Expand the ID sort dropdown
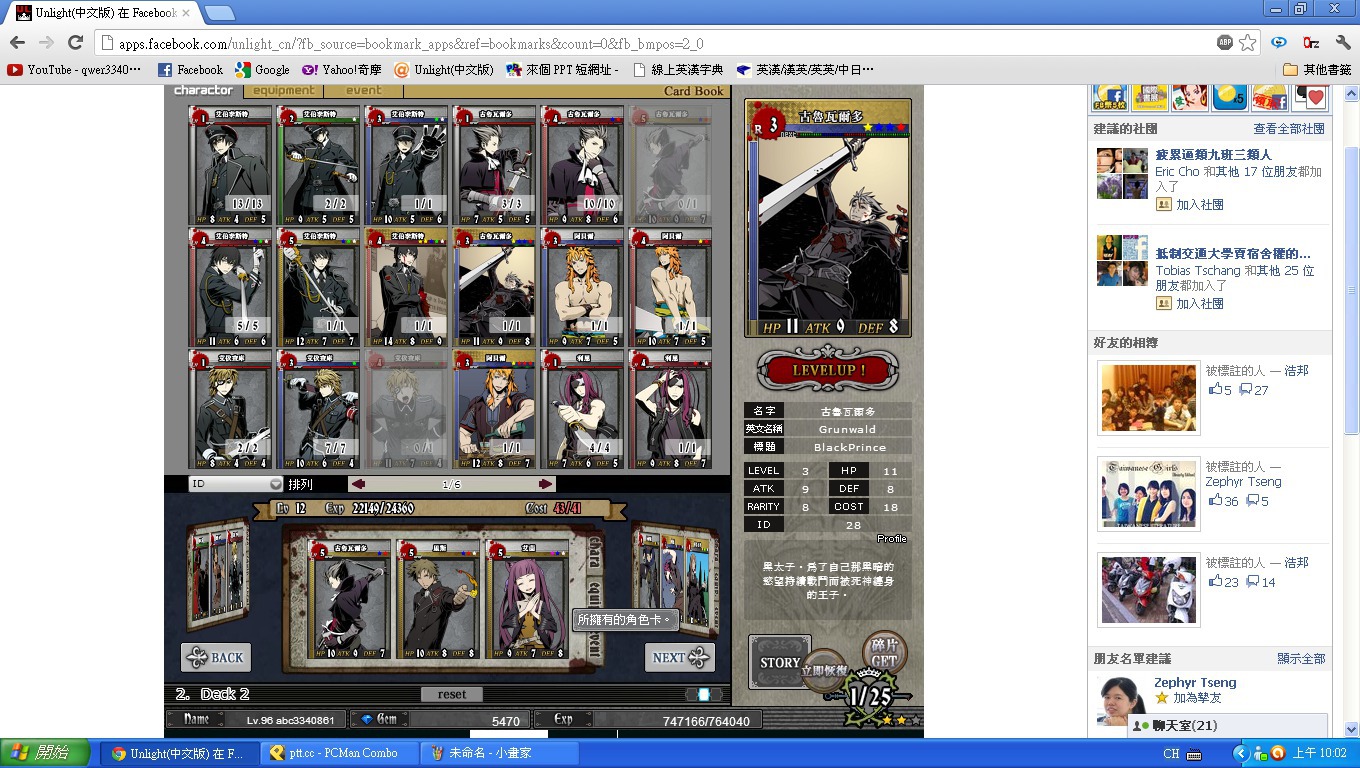Screen dimensions: 1360x768 (x=237, y=484)
